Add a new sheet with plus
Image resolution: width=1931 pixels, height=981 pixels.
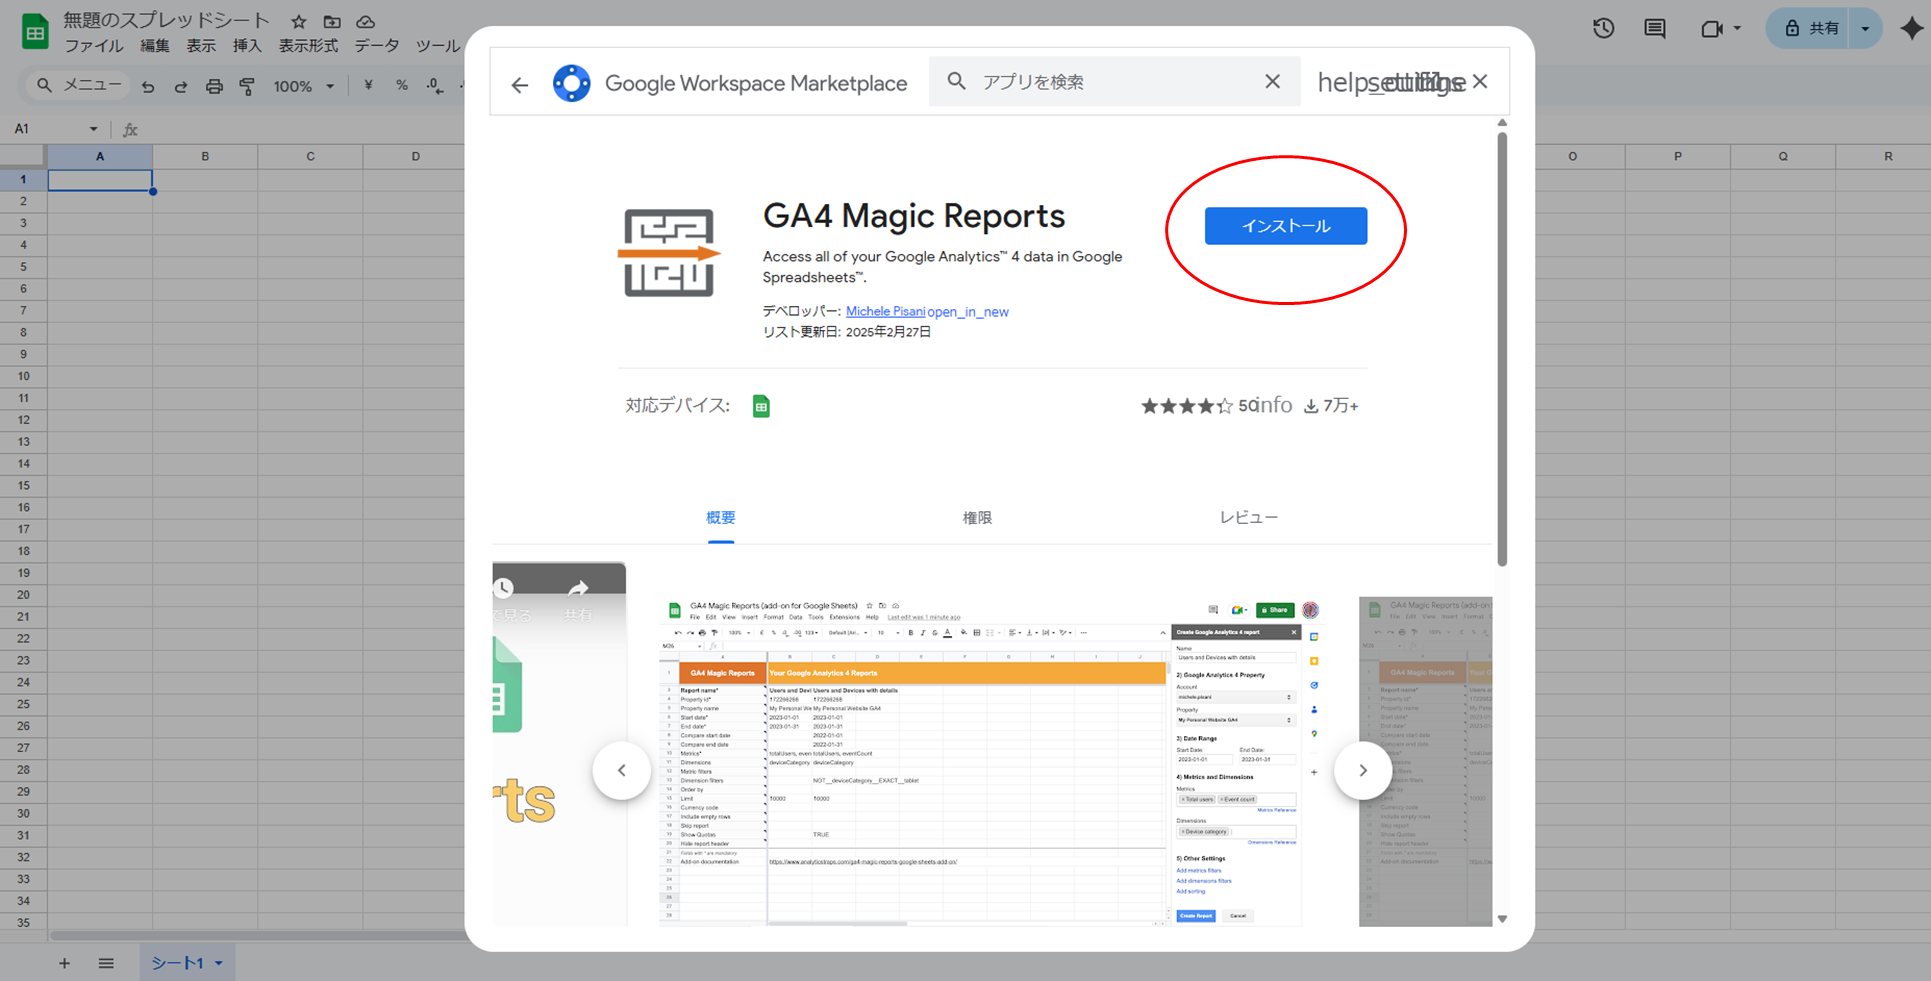tap(64, 964)
